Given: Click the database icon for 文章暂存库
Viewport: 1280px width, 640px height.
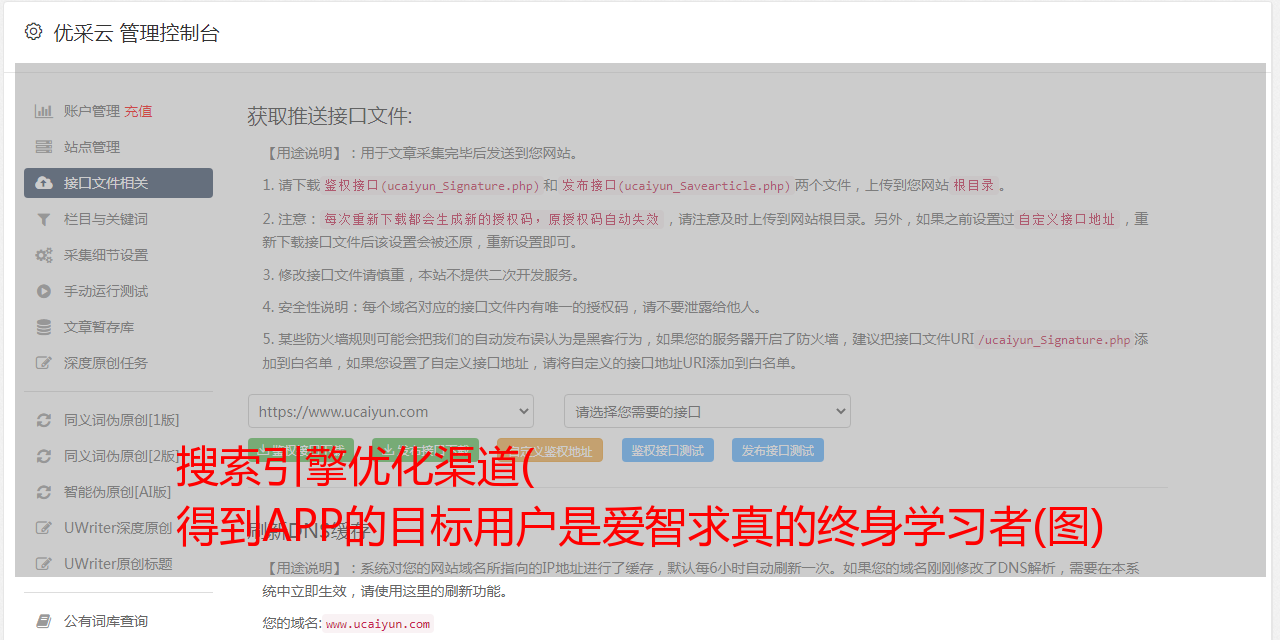Looking at the screenshot, I should (x=44, y=327).
